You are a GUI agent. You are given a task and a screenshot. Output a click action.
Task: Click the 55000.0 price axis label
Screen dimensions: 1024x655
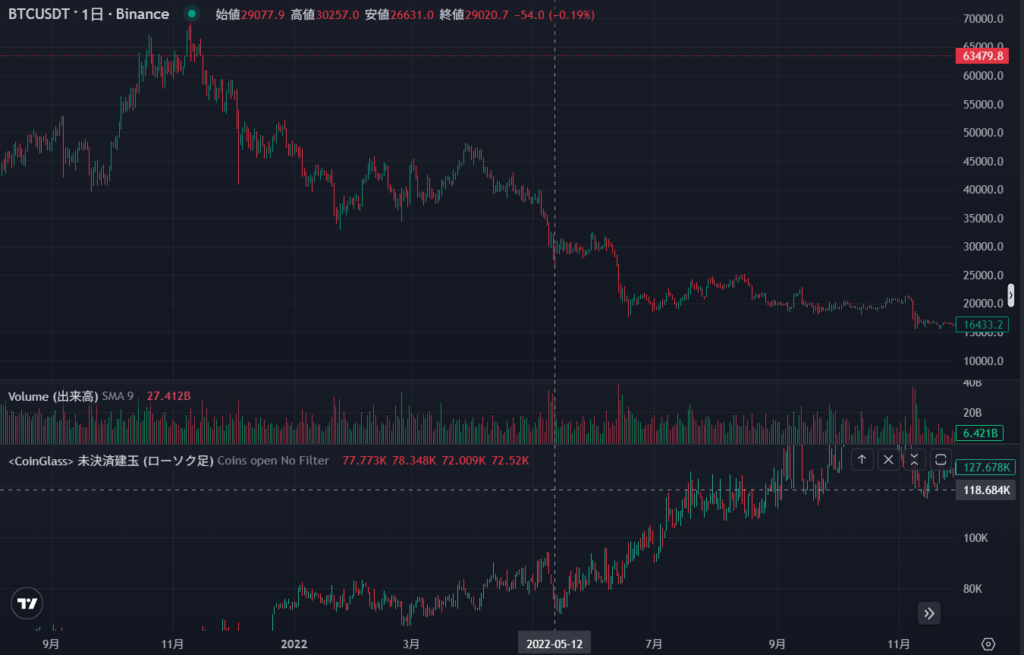[x=983, y=104]
